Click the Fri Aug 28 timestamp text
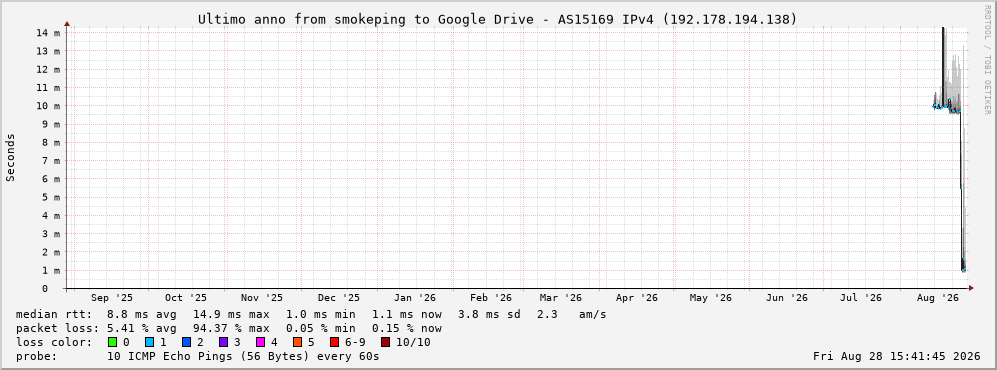 click(x=897, y=357)
